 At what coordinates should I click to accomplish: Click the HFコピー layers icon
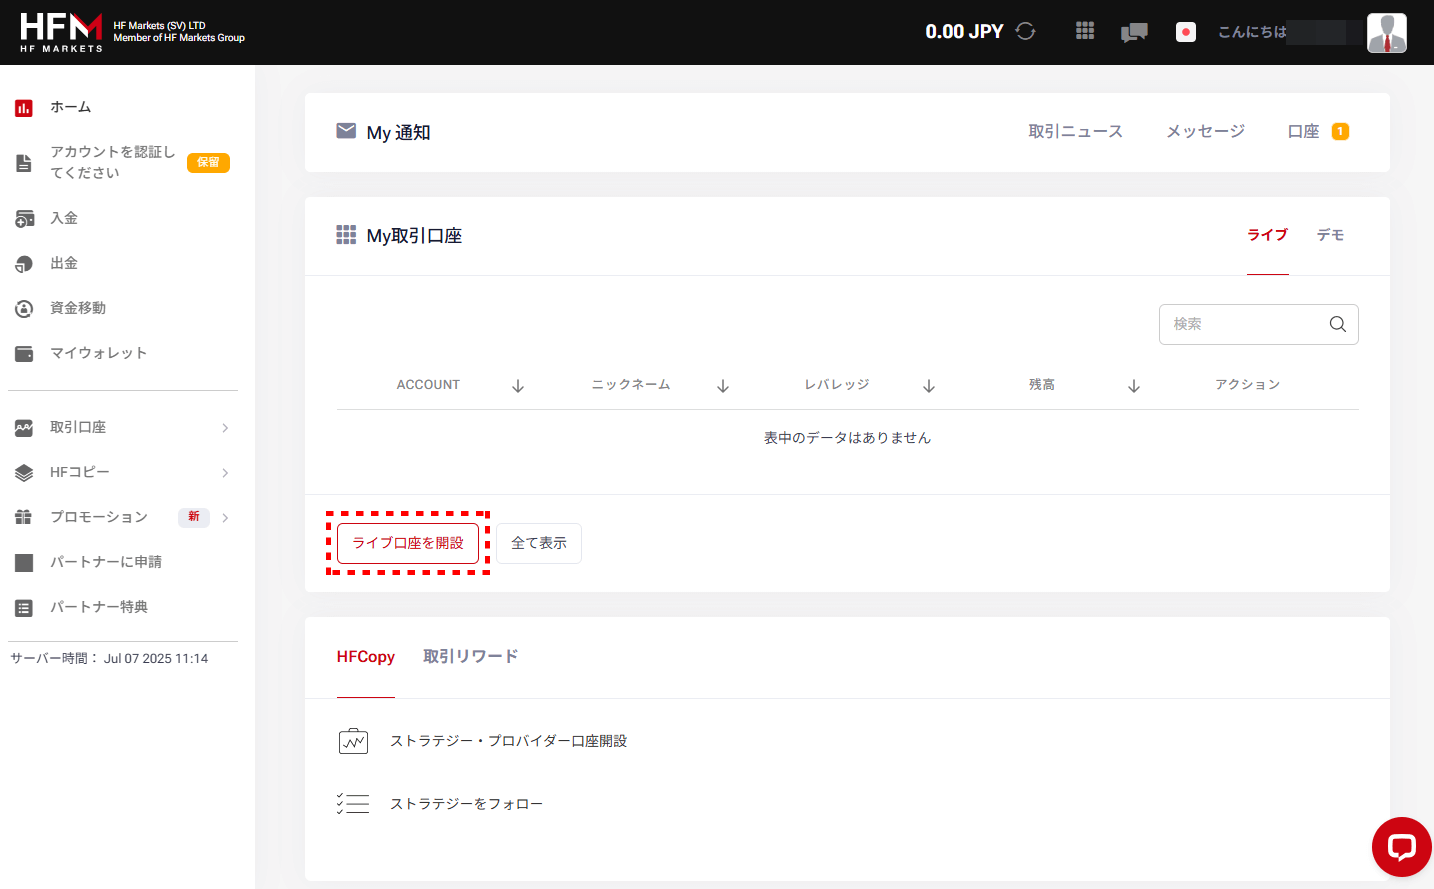point(24,473)
